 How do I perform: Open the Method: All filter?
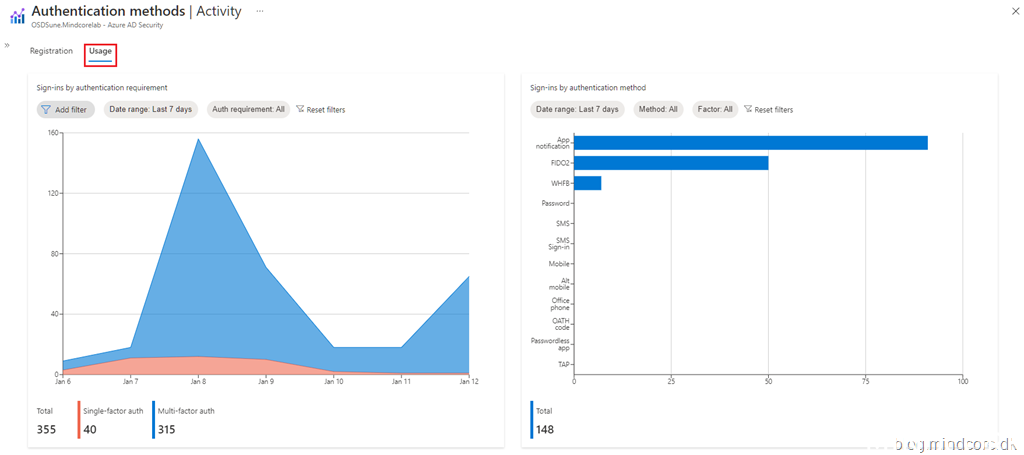tap(658, 110)
